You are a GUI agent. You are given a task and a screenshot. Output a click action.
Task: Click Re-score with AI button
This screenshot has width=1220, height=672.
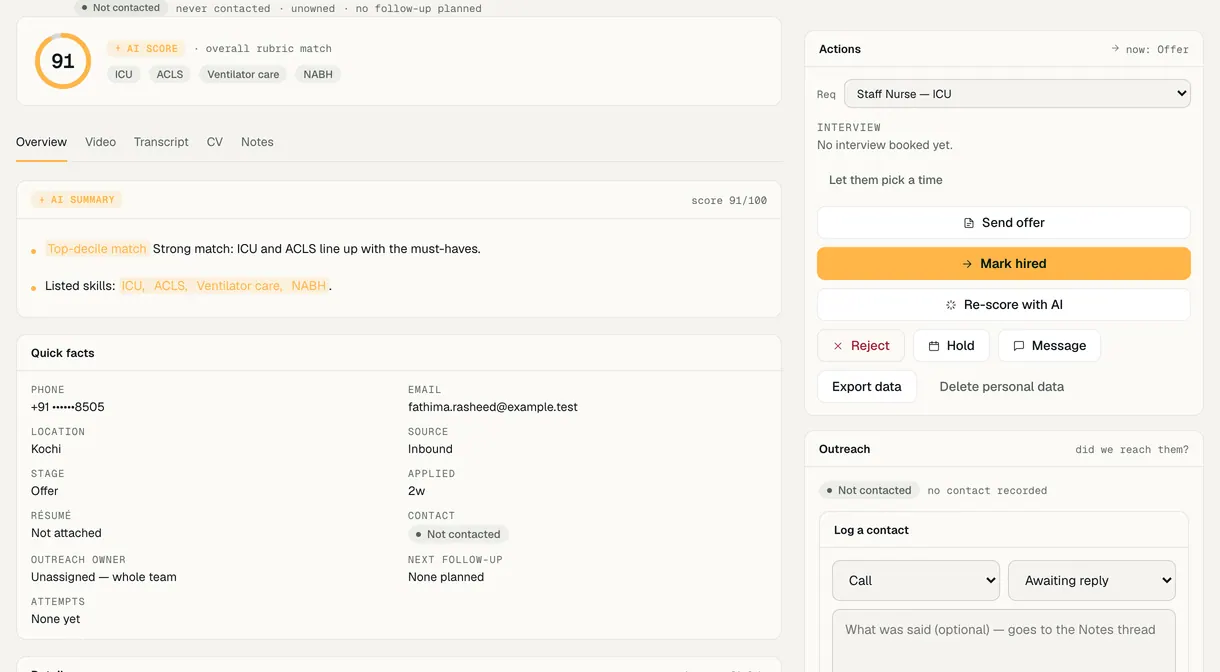click(1003, 305)
